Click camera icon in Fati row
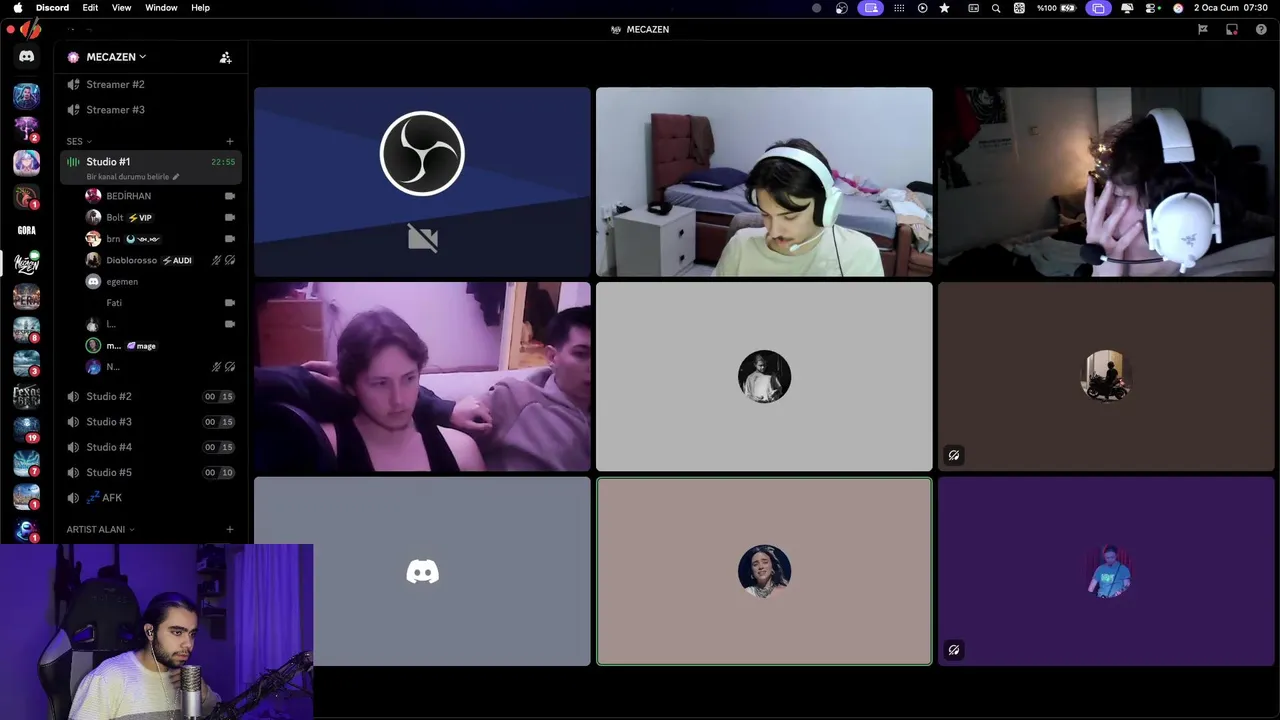 coord(230,303)
